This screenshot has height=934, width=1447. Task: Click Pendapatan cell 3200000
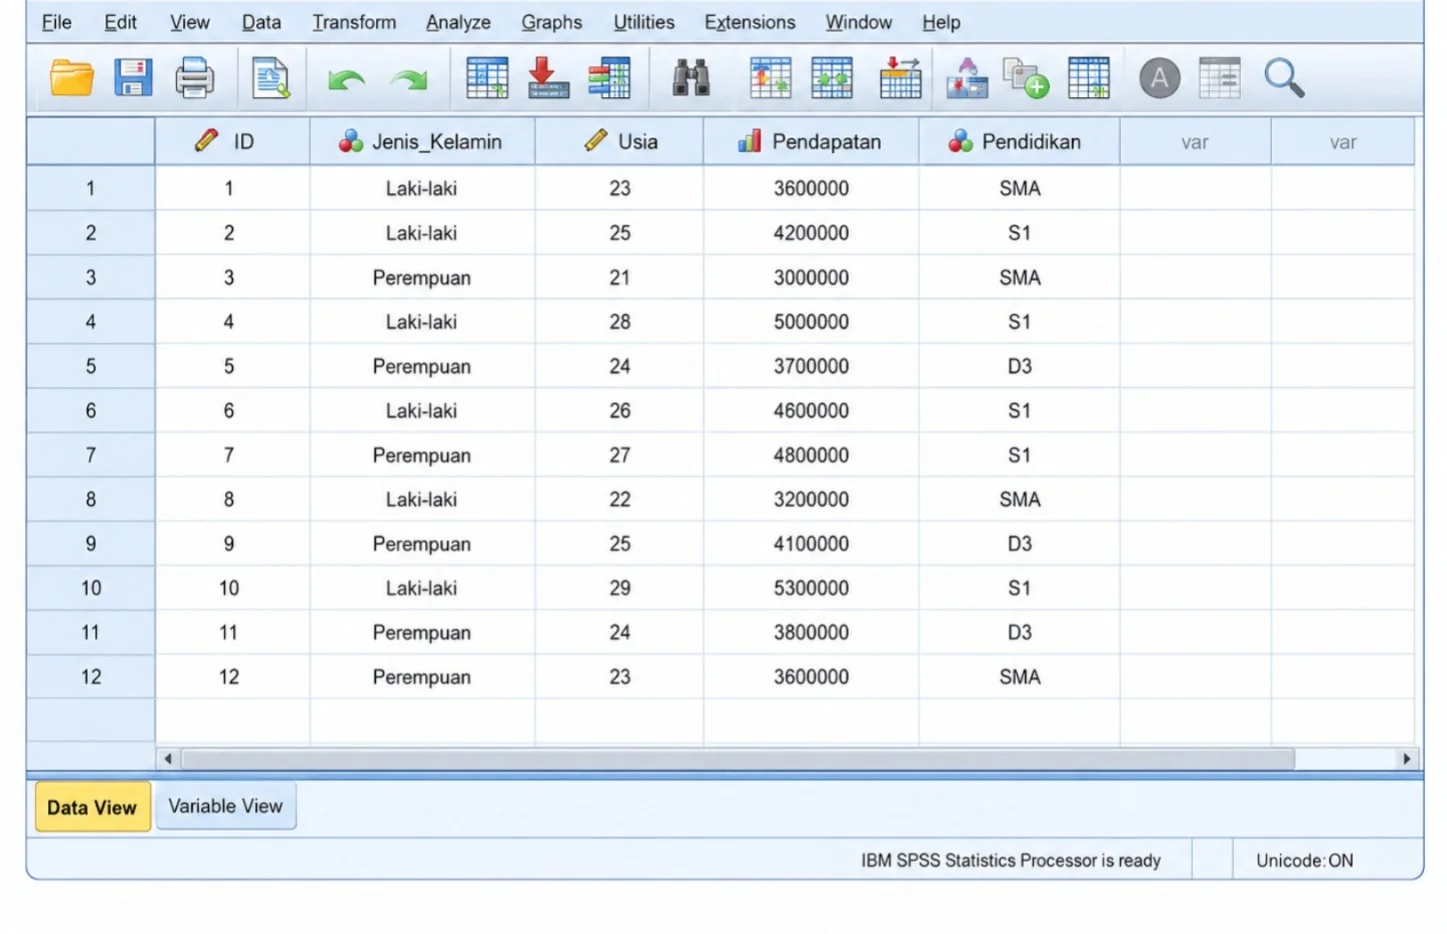[811, 499]
